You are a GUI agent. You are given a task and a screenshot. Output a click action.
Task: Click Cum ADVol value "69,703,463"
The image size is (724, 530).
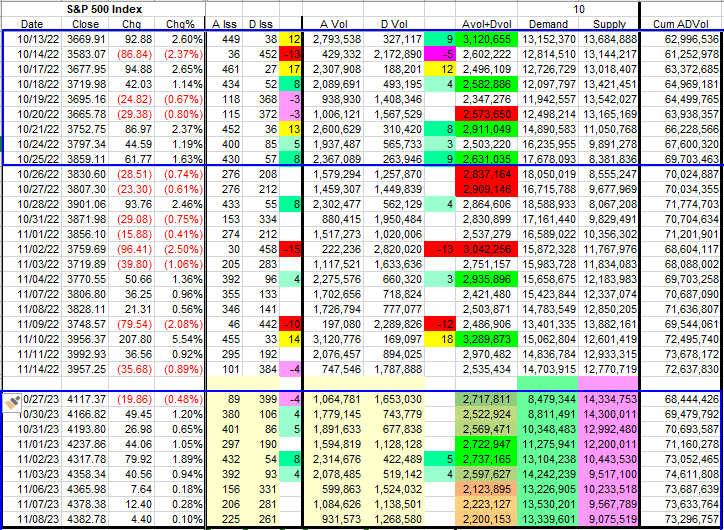pyautogui.click(x=682, y=159)
